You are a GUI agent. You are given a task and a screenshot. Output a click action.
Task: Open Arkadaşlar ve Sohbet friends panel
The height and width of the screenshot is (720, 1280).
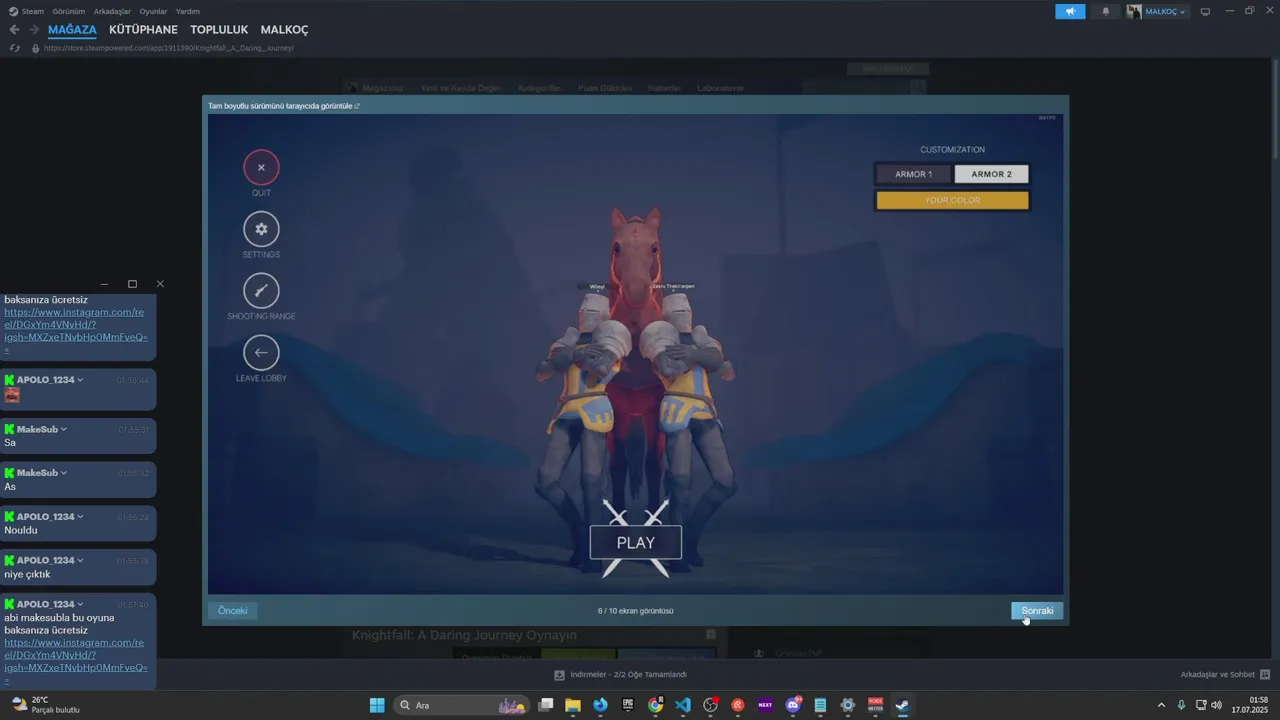pyautogui.click(x=1225, y=674)
